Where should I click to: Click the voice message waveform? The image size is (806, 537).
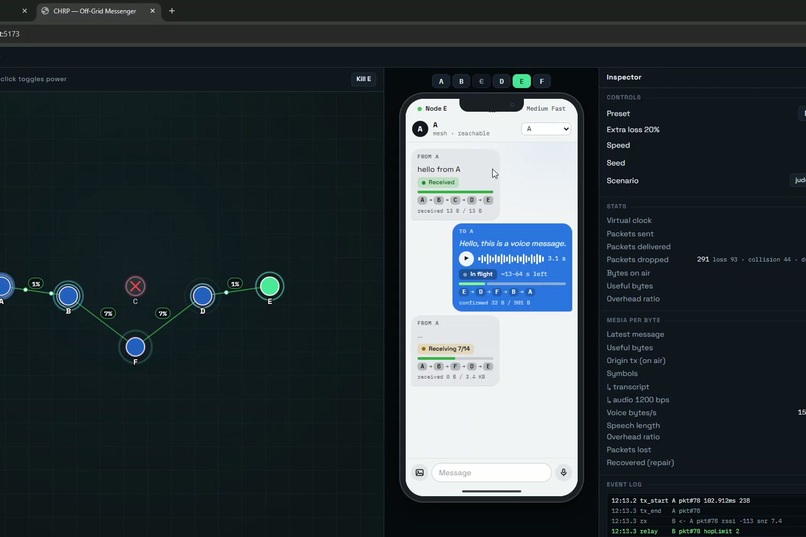pyautogui.click(x=510, y=258)
